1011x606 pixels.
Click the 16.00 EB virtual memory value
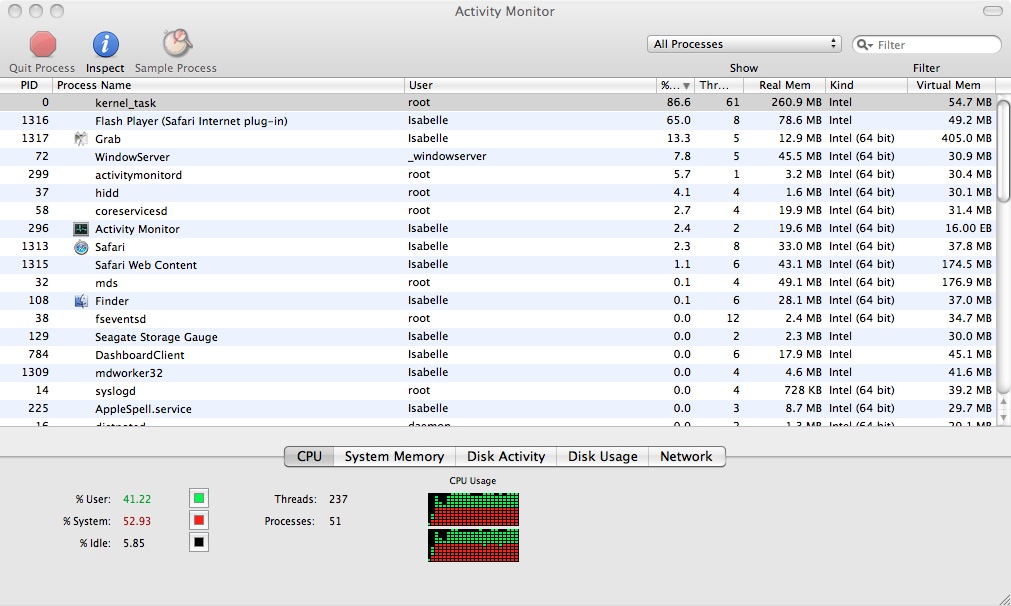point(968,228)
